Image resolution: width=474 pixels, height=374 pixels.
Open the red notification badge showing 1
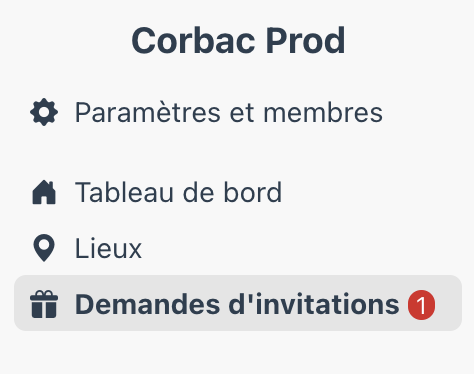[x=421, y=305]
